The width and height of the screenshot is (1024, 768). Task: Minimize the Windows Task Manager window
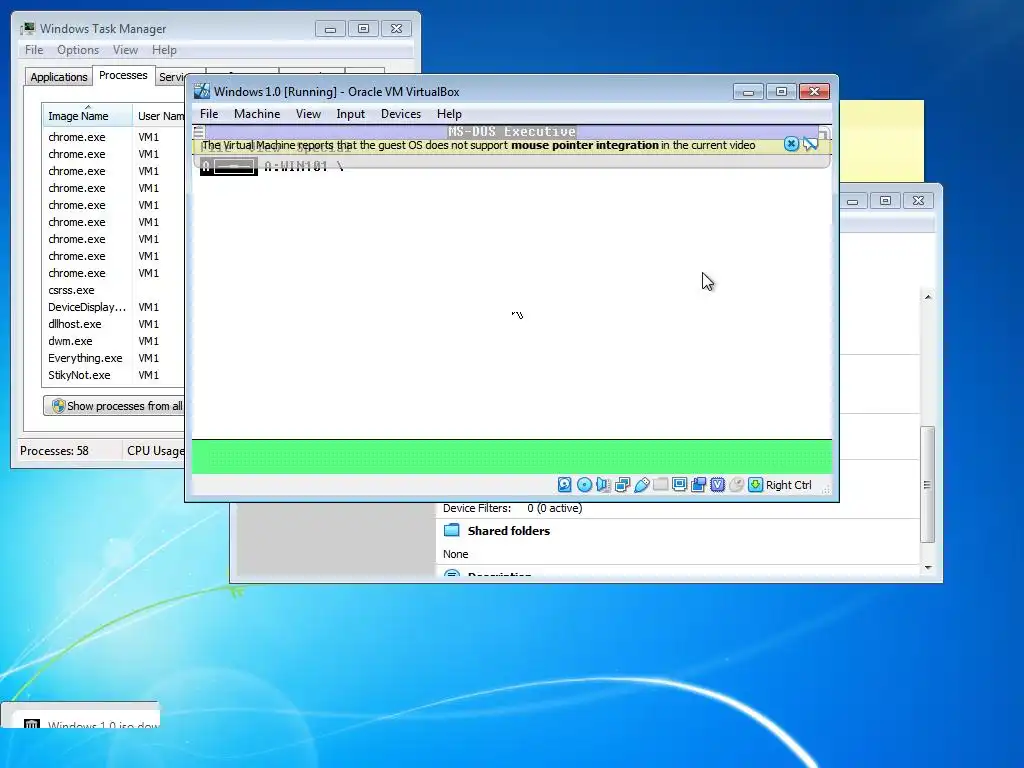click(x=330, y=29)
